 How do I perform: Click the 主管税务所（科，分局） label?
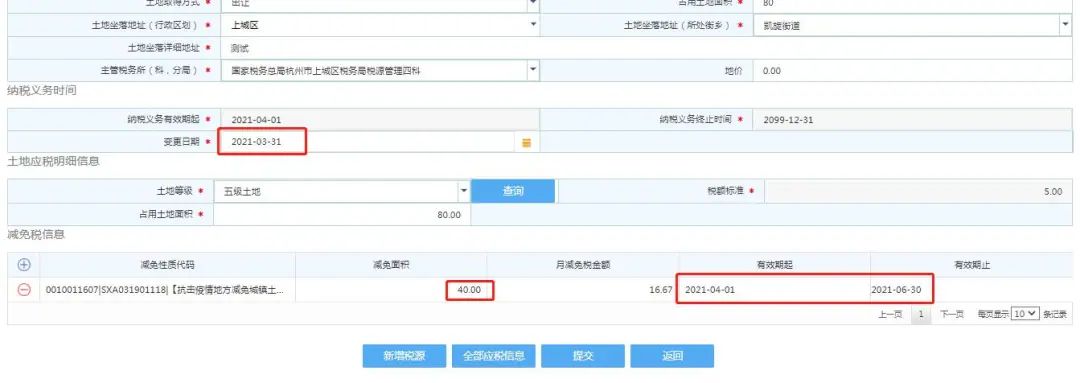tap(149, 70)
